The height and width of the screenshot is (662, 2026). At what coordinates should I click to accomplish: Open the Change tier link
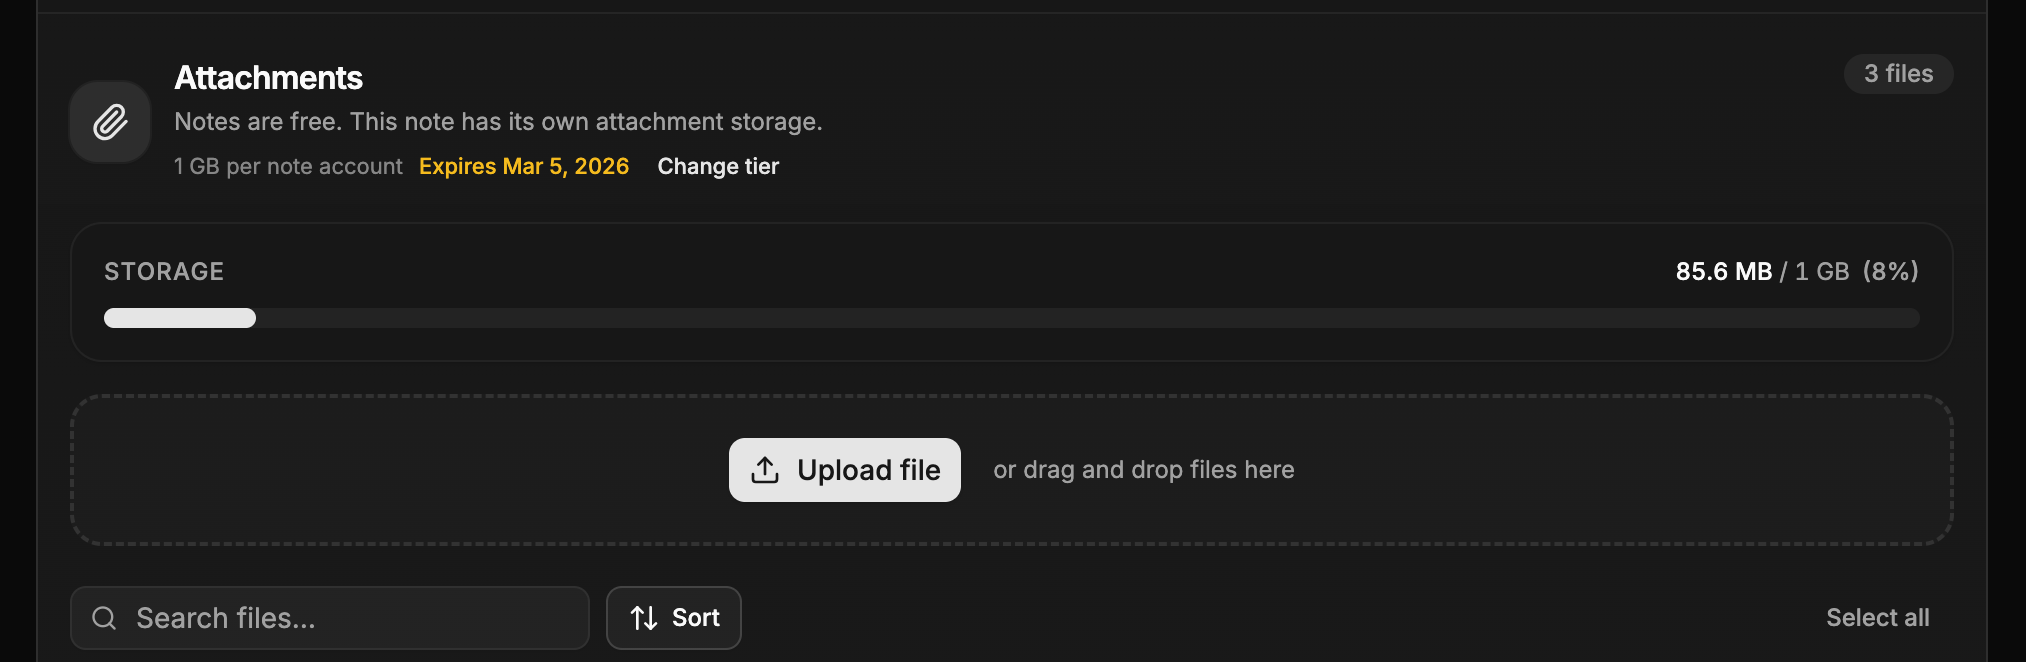click(718, 166)
